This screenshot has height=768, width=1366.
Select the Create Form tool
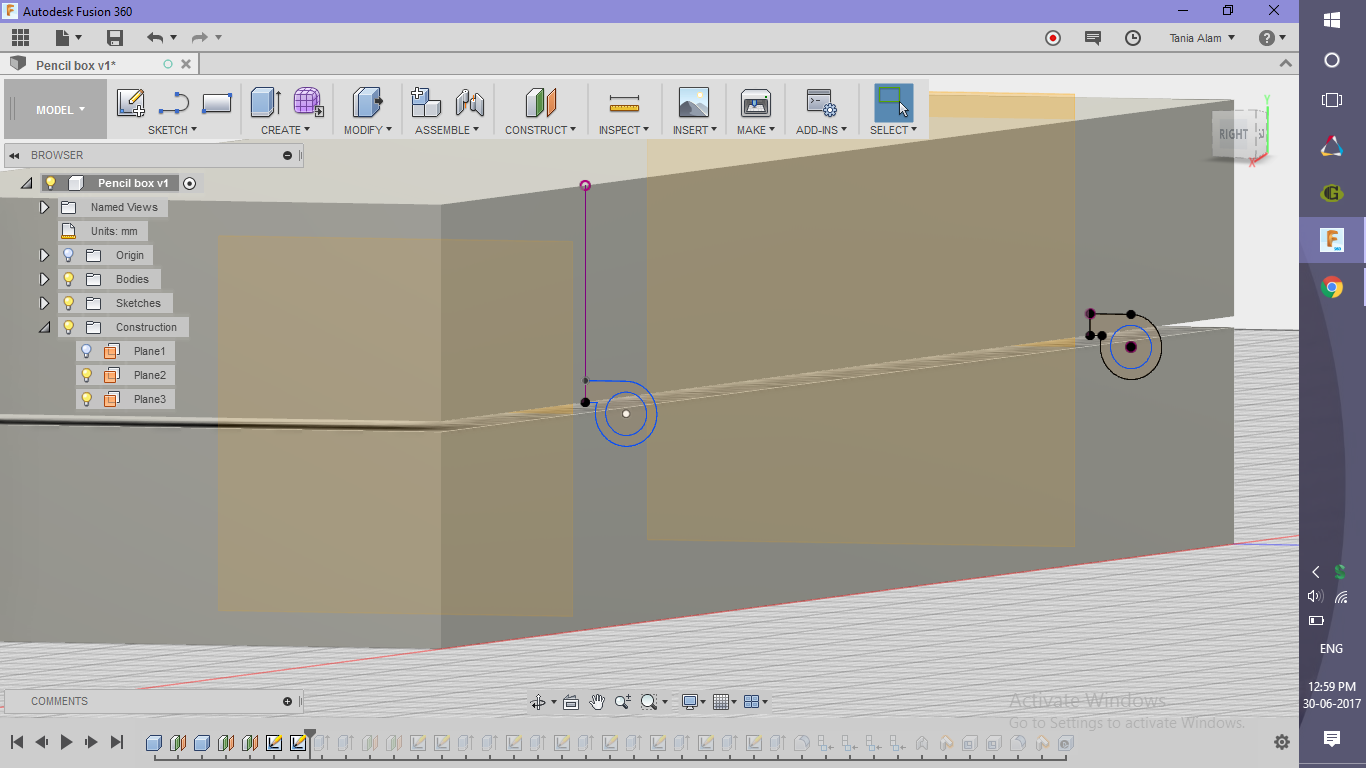coord(308,103)
